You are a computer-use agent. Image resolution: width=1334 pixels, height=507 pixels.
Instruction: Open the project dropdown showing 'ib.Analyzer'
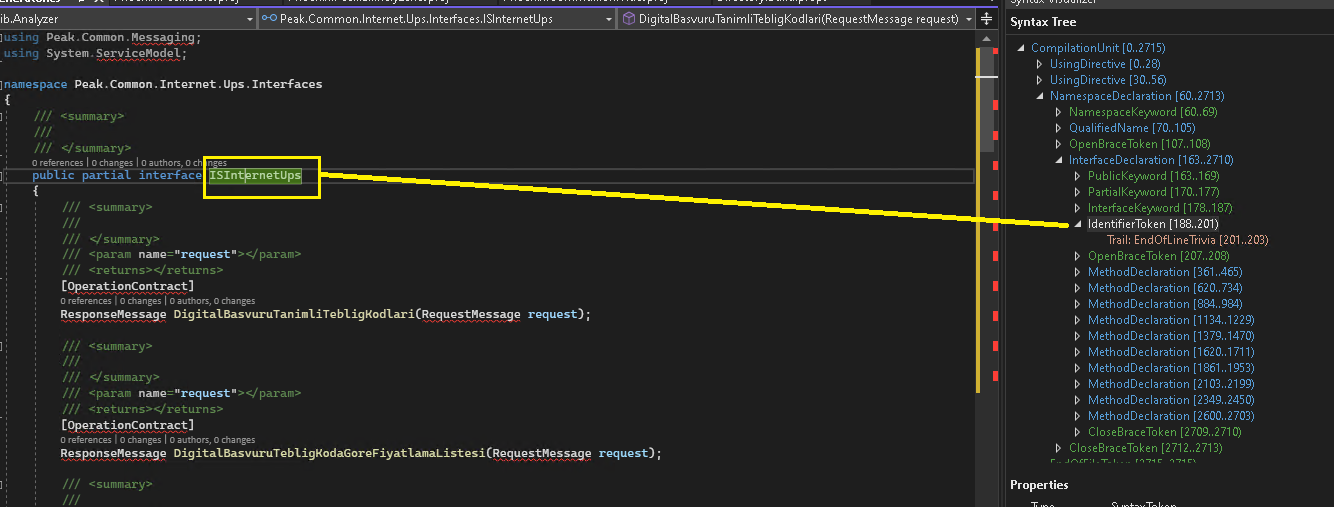tap(127, 19)
